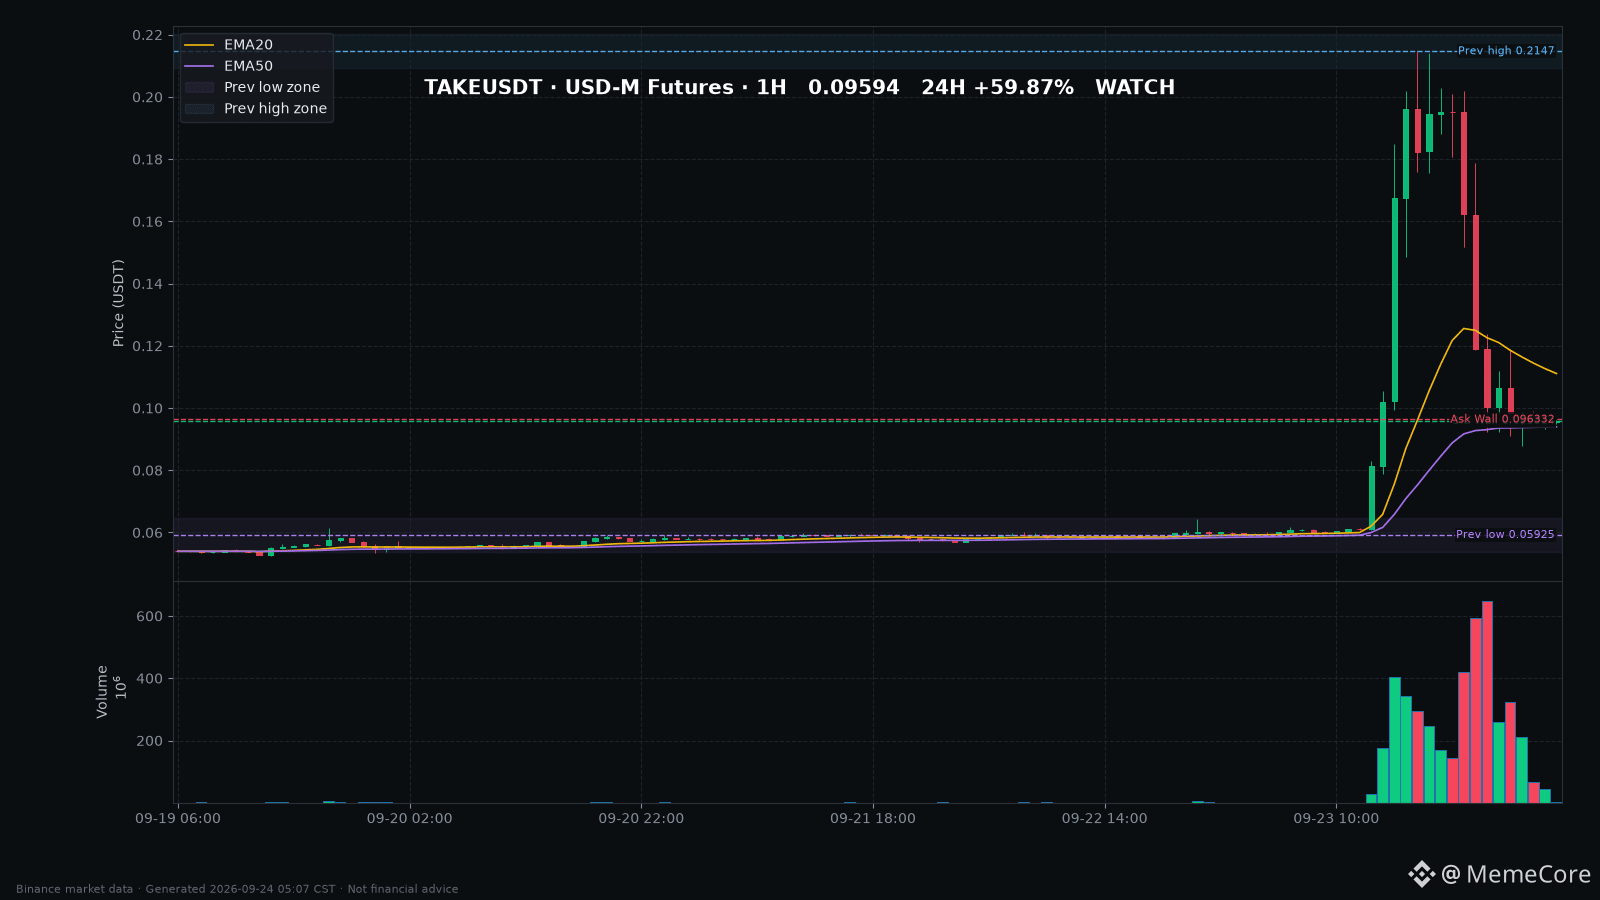Click the 0.20 price axis tick label
Image resolution: width=1600 pixels, height=900 pixels.
coord(147,97)
